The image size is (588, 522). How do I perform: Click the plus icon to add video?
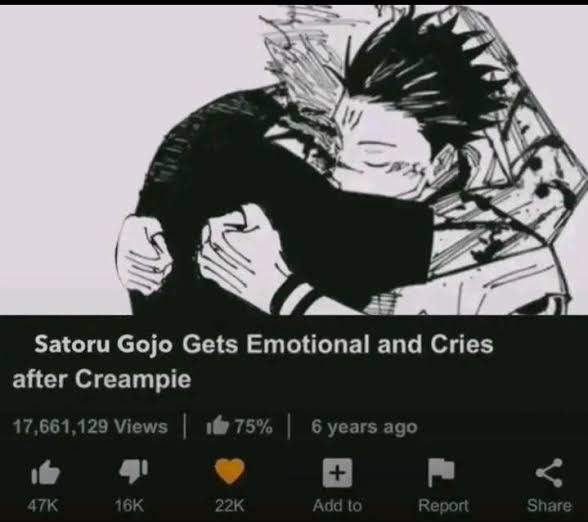pos(338,472)
